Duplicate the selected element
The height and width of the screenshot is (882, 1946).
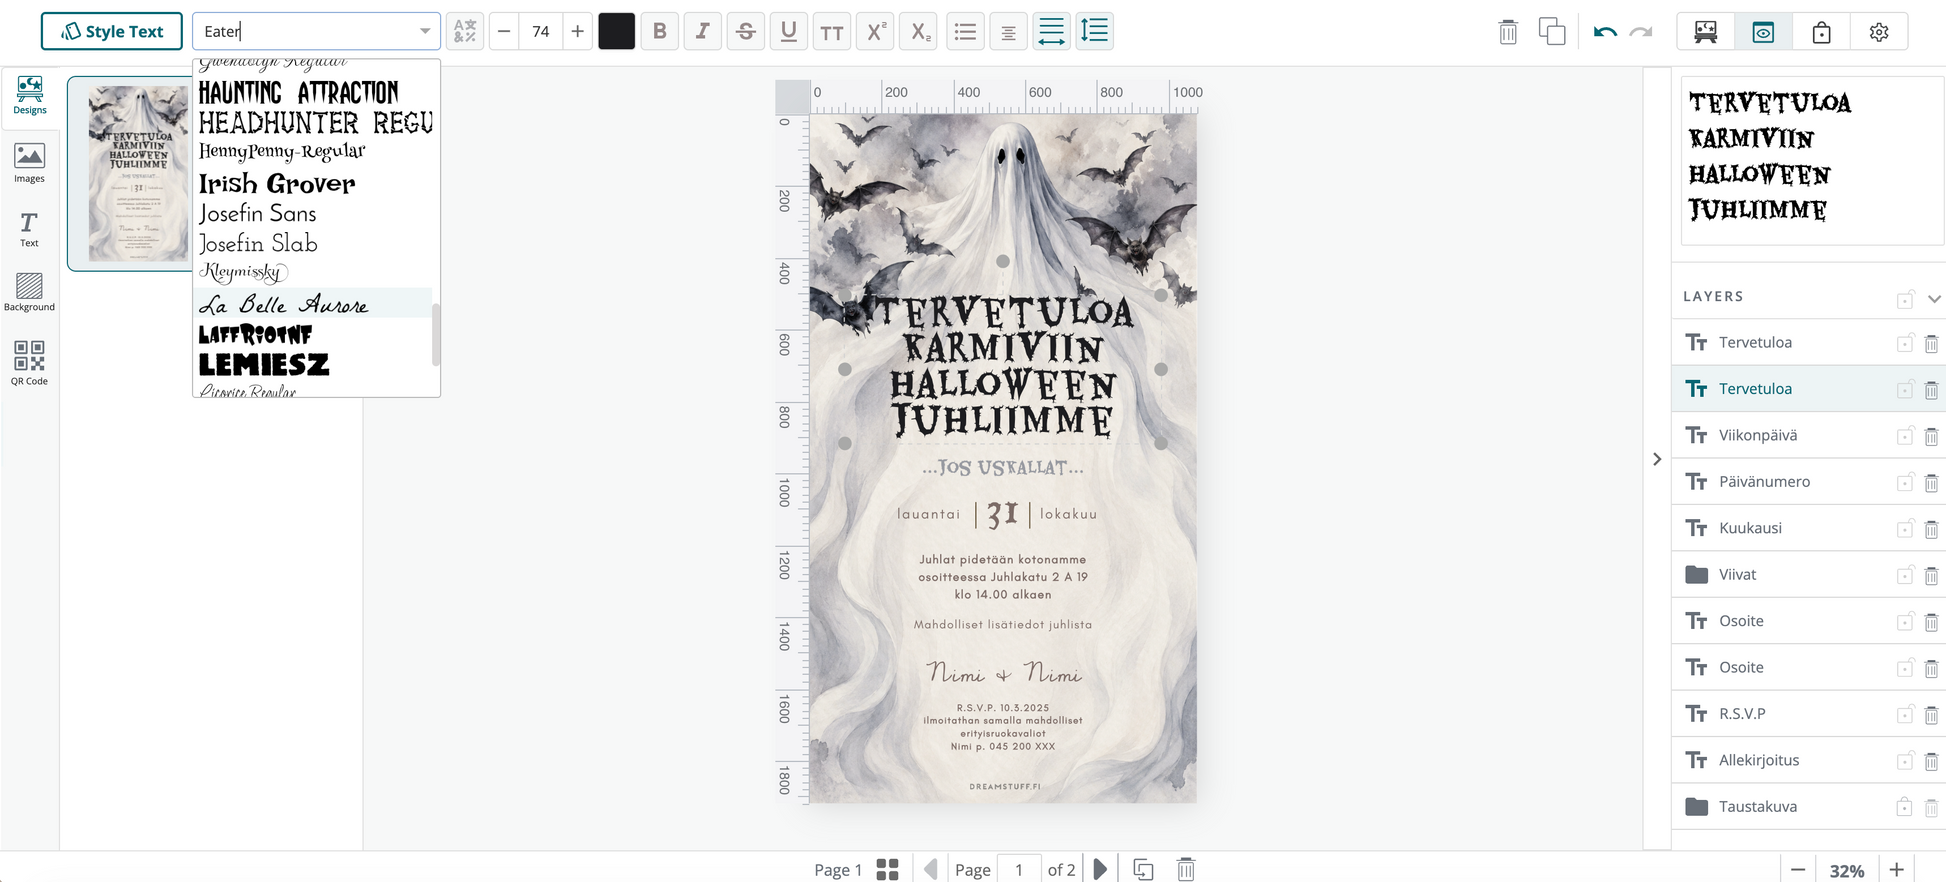pos(1552,31)
